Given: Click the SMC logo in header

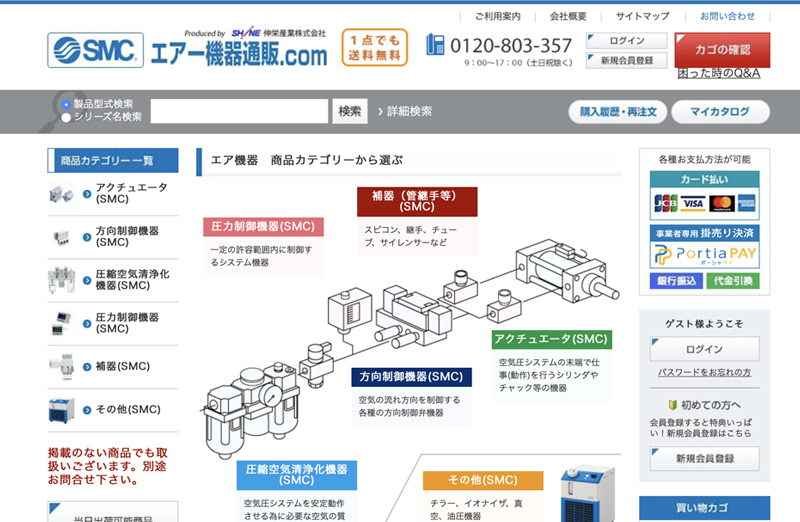Looking at the screenshot, I should tap(95, 50).
